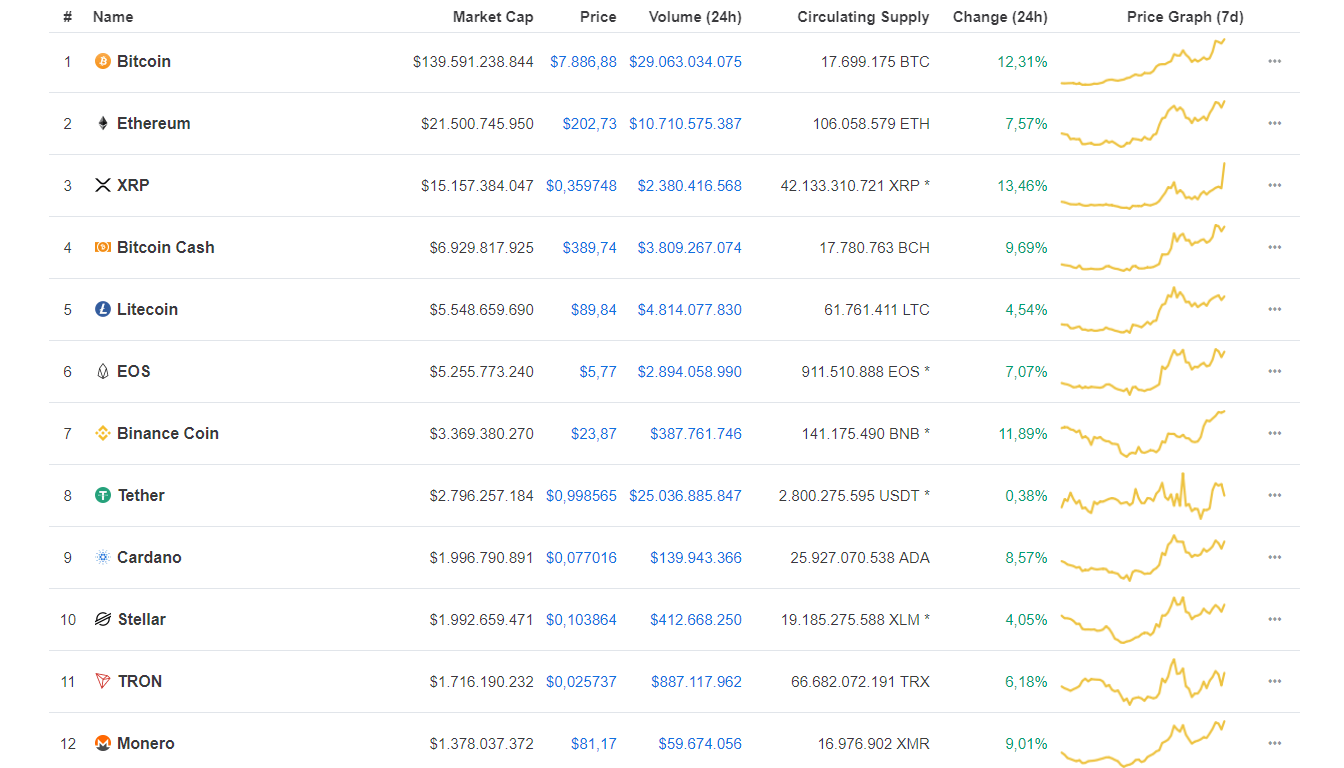Open the more options menu for Ethereum
The width and height of the screenshot is (1344, 768).
[1274, 124]
